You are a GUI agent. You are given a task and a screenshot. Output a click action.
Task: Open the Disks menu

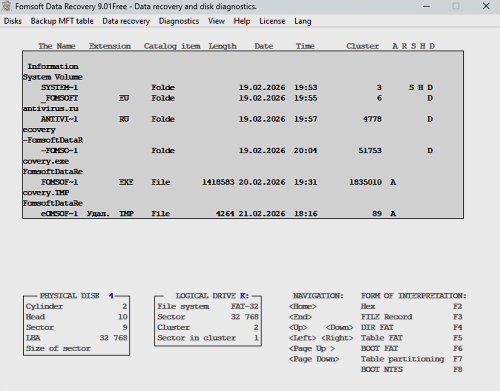[x=13, y=21]
